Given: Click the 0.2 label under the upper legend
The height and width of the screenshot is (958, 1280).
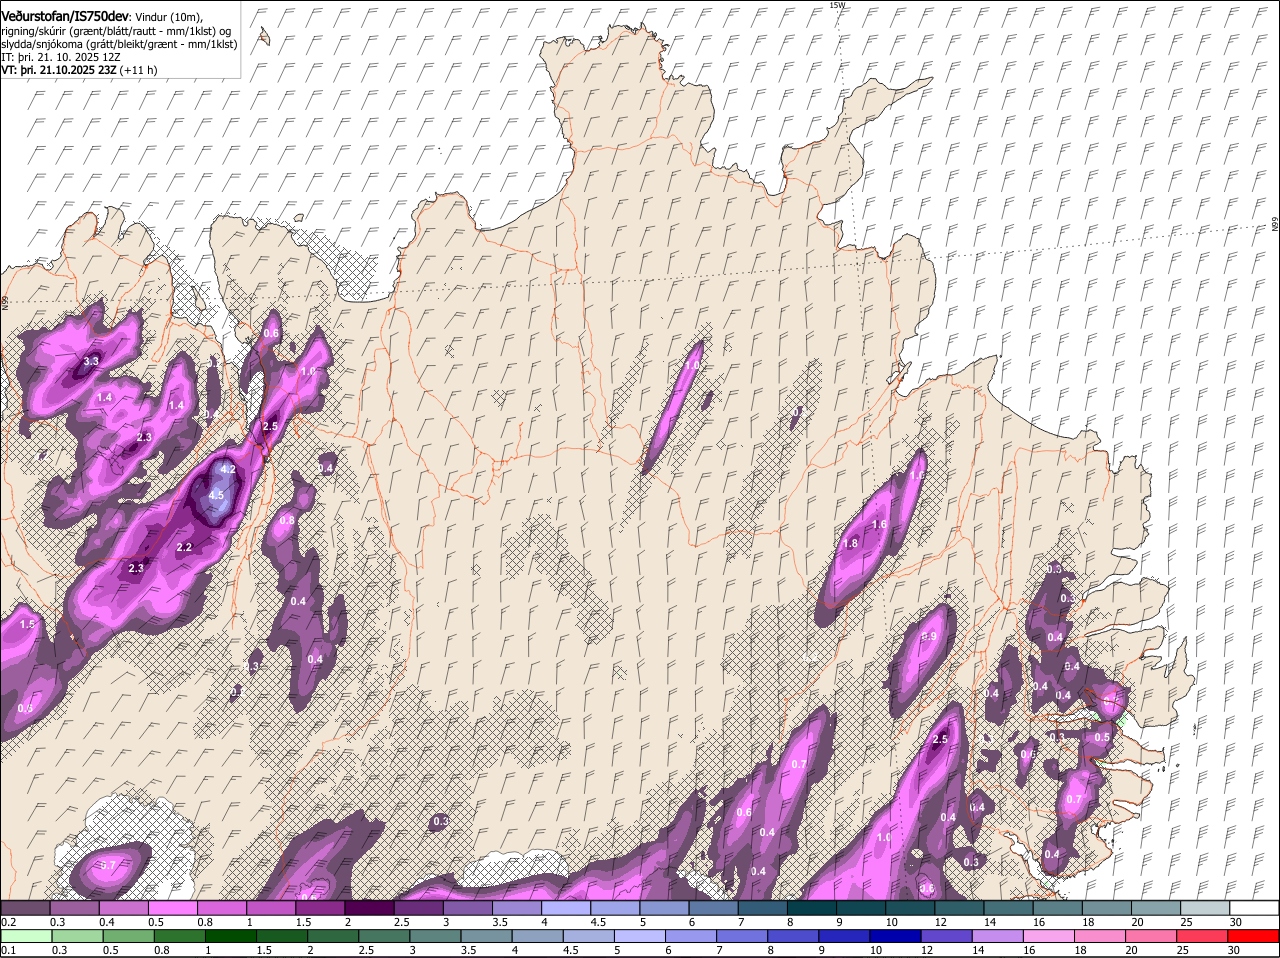Looking at the screenshot, I should click(8, 922).
